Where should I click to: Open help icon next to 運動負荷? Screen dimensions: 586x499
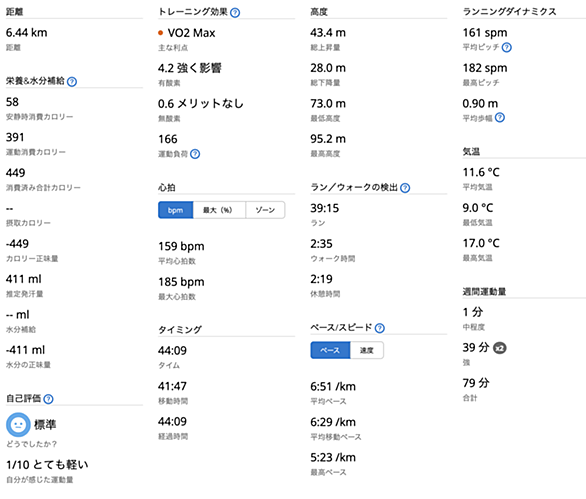tap(195, 154)
